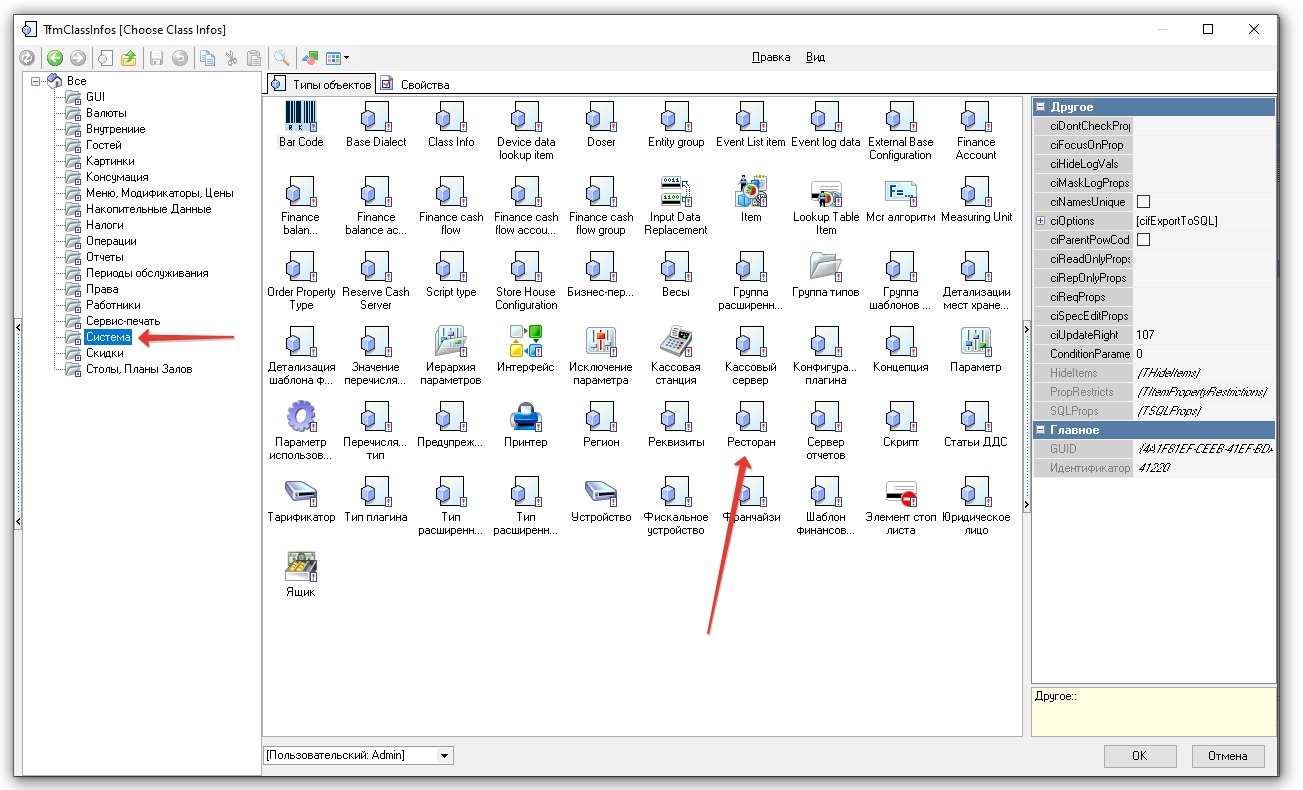The width and height of the screenshot is (1303, 790).
Task: Collapse the Главное property section
Action: pos(1040,430)
